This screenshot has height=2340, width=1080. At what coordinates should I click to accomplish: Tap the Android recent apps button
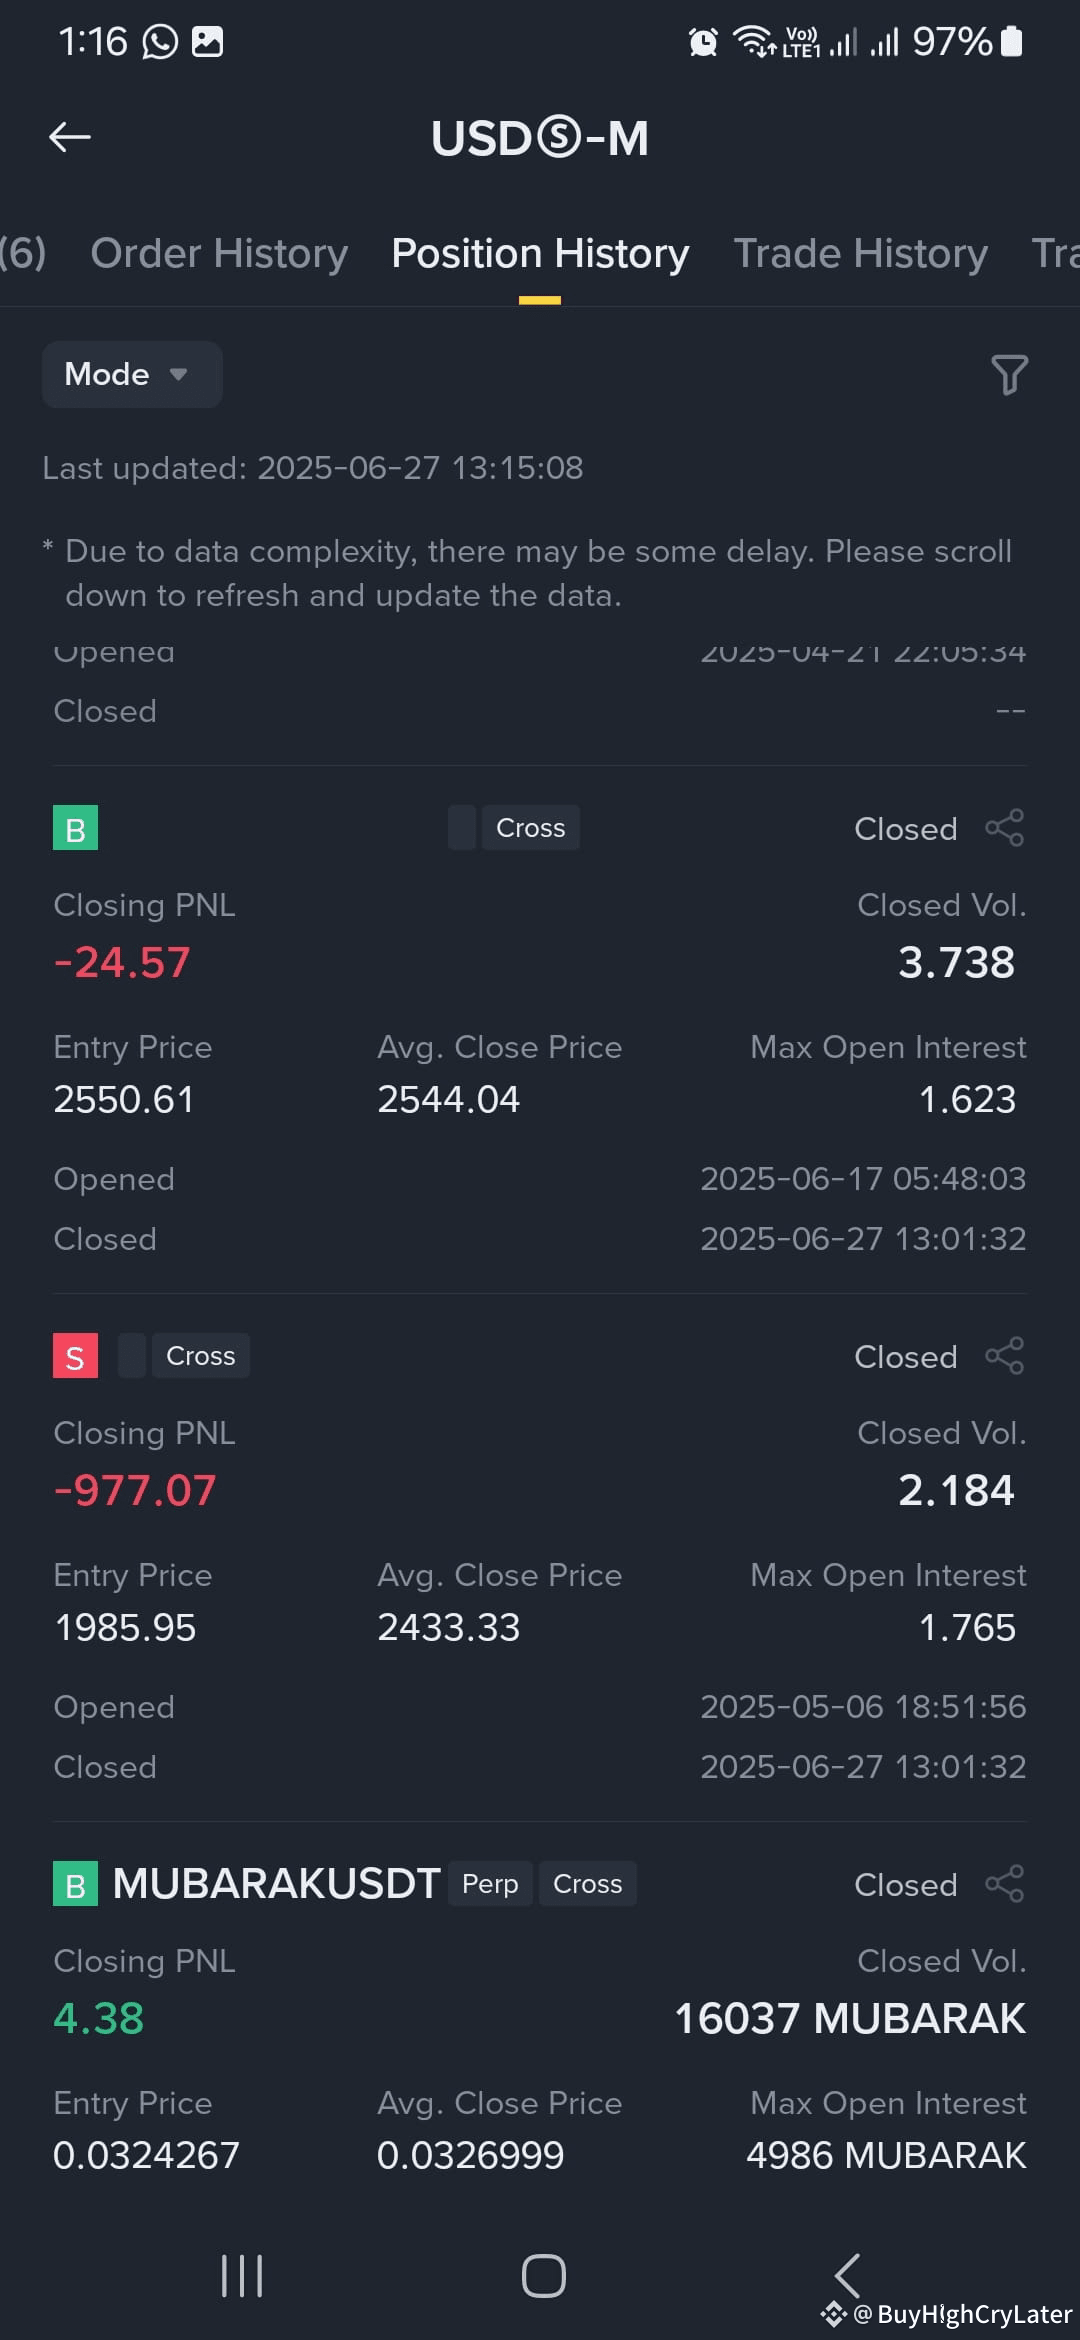point(242,2276)
